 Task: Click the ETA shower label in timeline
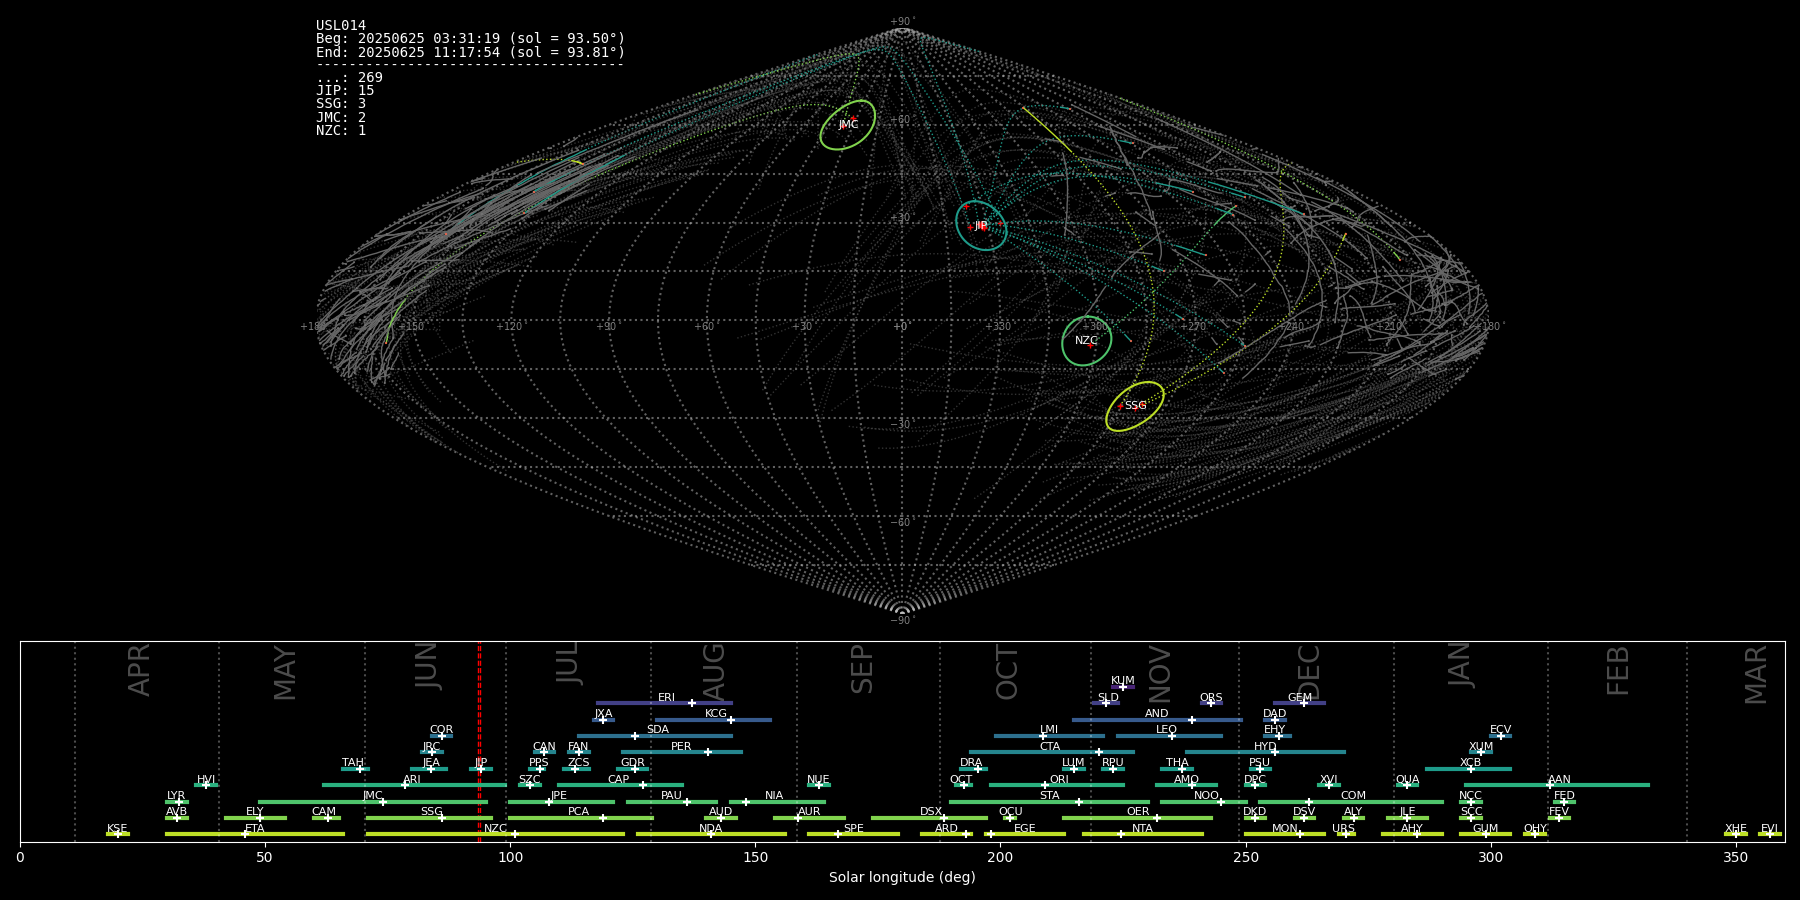click(255, 829)
